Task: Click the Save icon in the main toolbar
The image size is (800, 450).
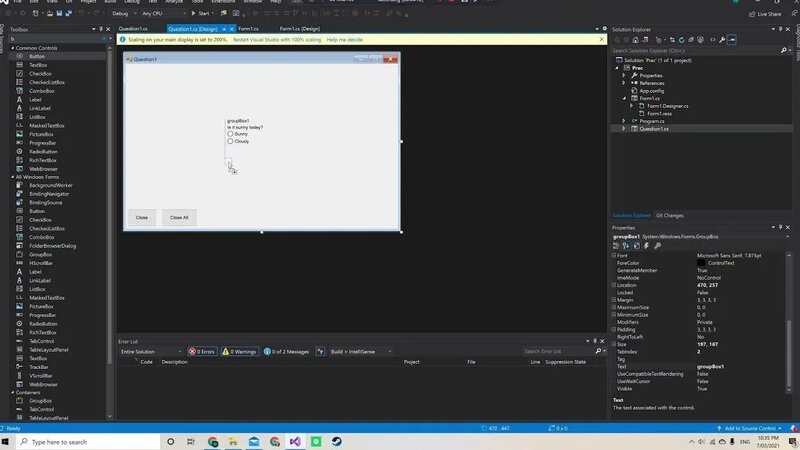Action: pos(59,13)
